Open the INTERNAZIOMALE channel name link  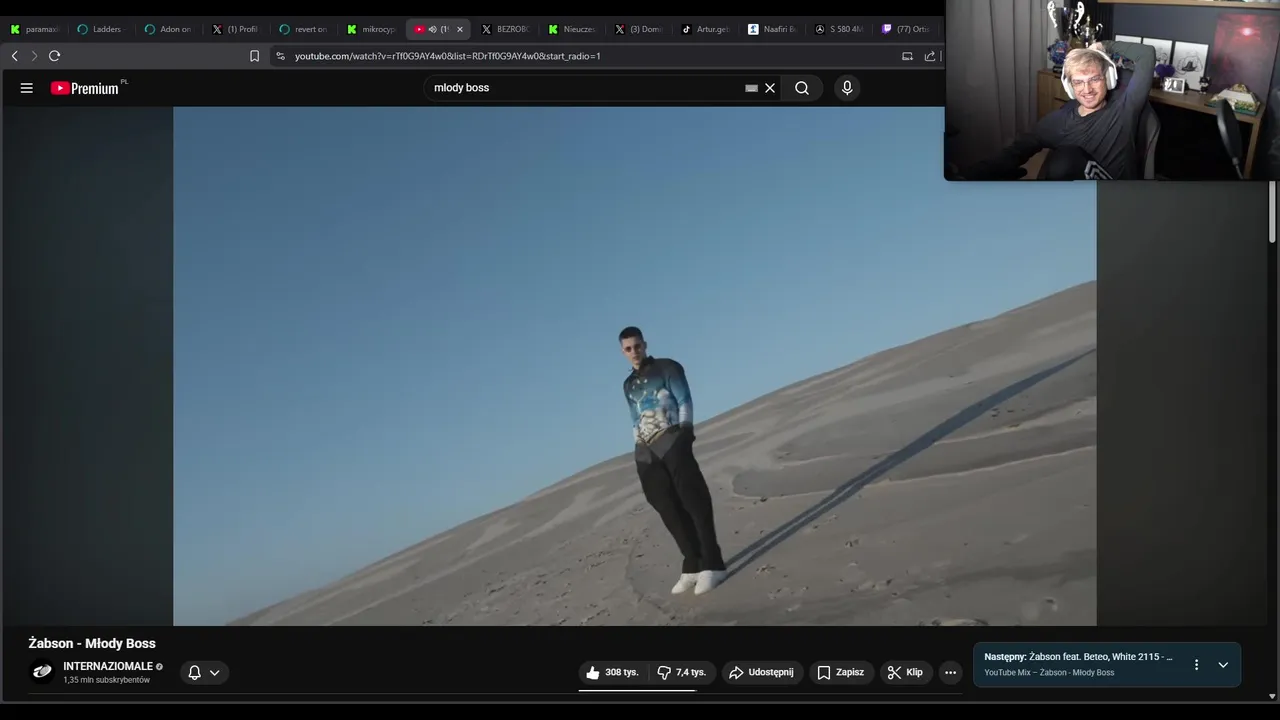tap(108, 666)
